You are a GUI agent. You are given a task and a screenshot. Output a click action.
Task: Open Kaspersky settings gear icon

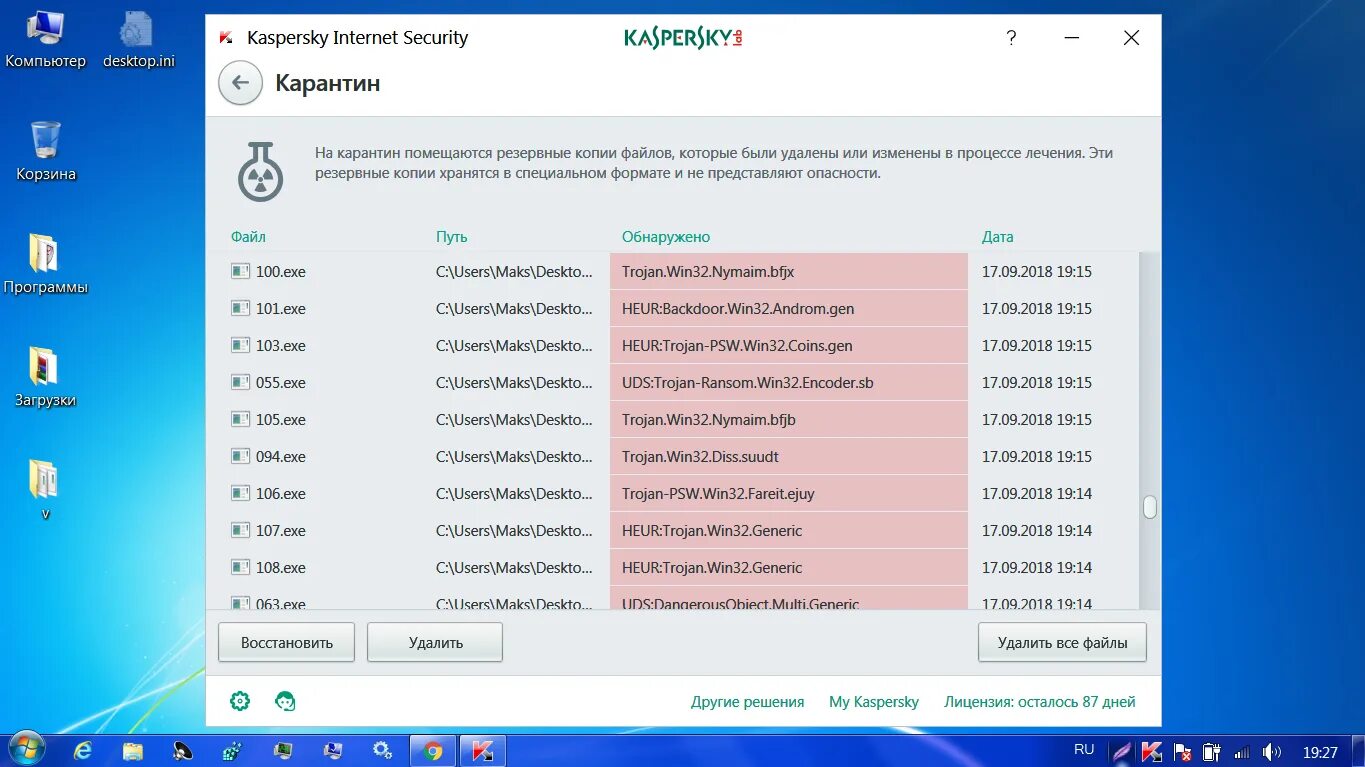240,701
